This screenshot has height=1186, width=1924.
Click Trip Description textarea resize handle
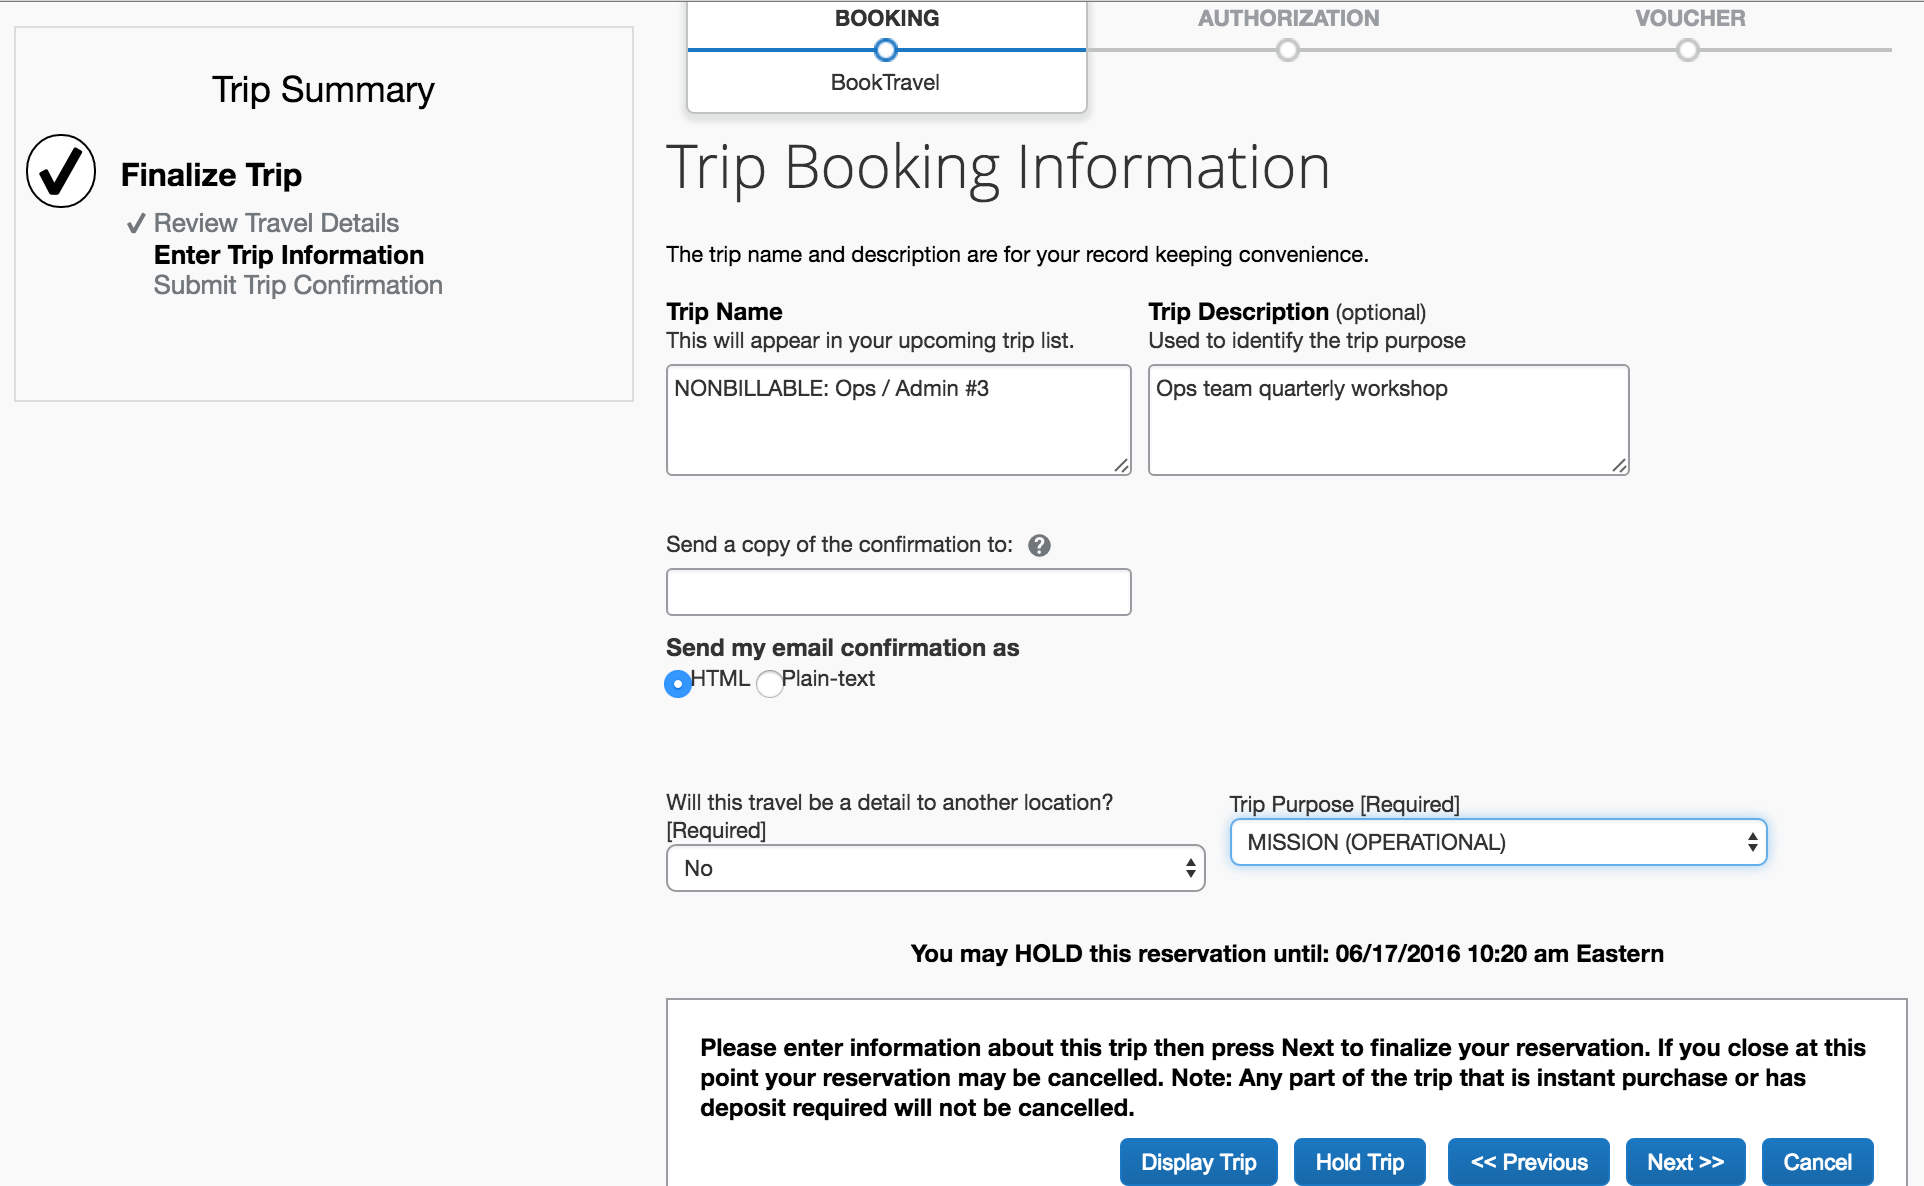pyautogui.click(x=1619, y=465)
